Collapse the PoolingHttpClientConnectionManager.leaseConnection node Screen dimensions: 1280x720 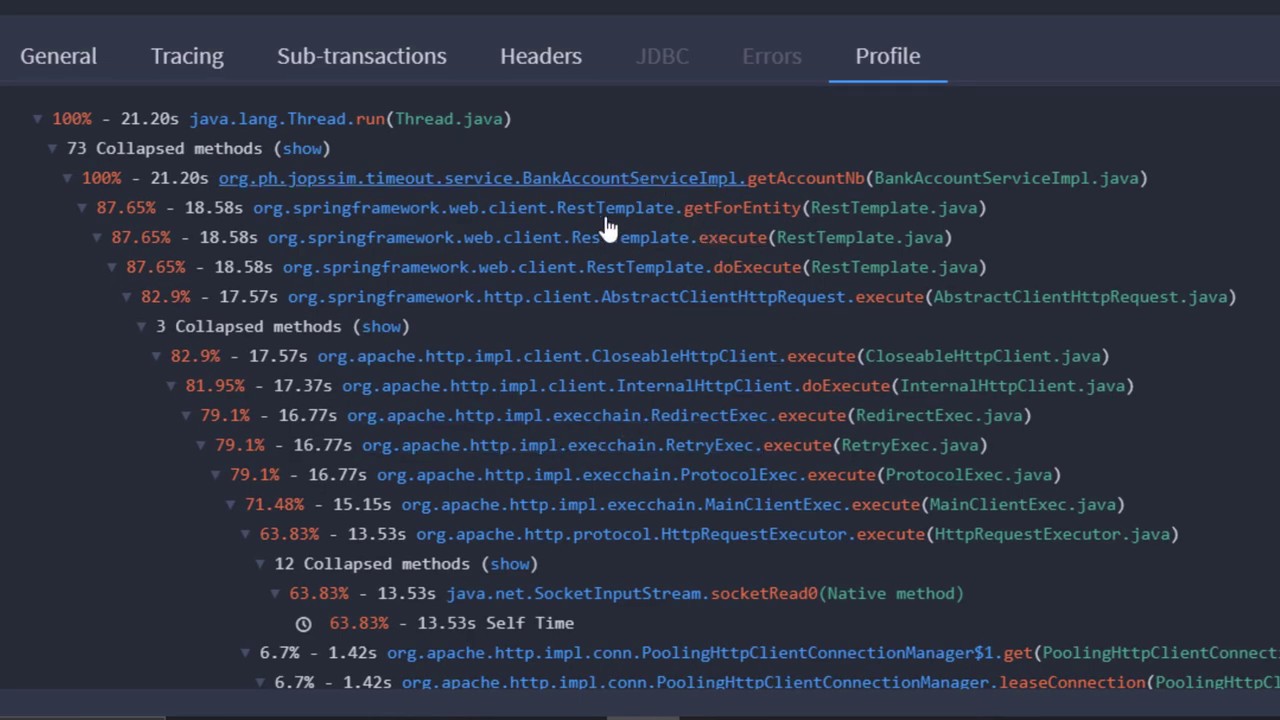260,683
